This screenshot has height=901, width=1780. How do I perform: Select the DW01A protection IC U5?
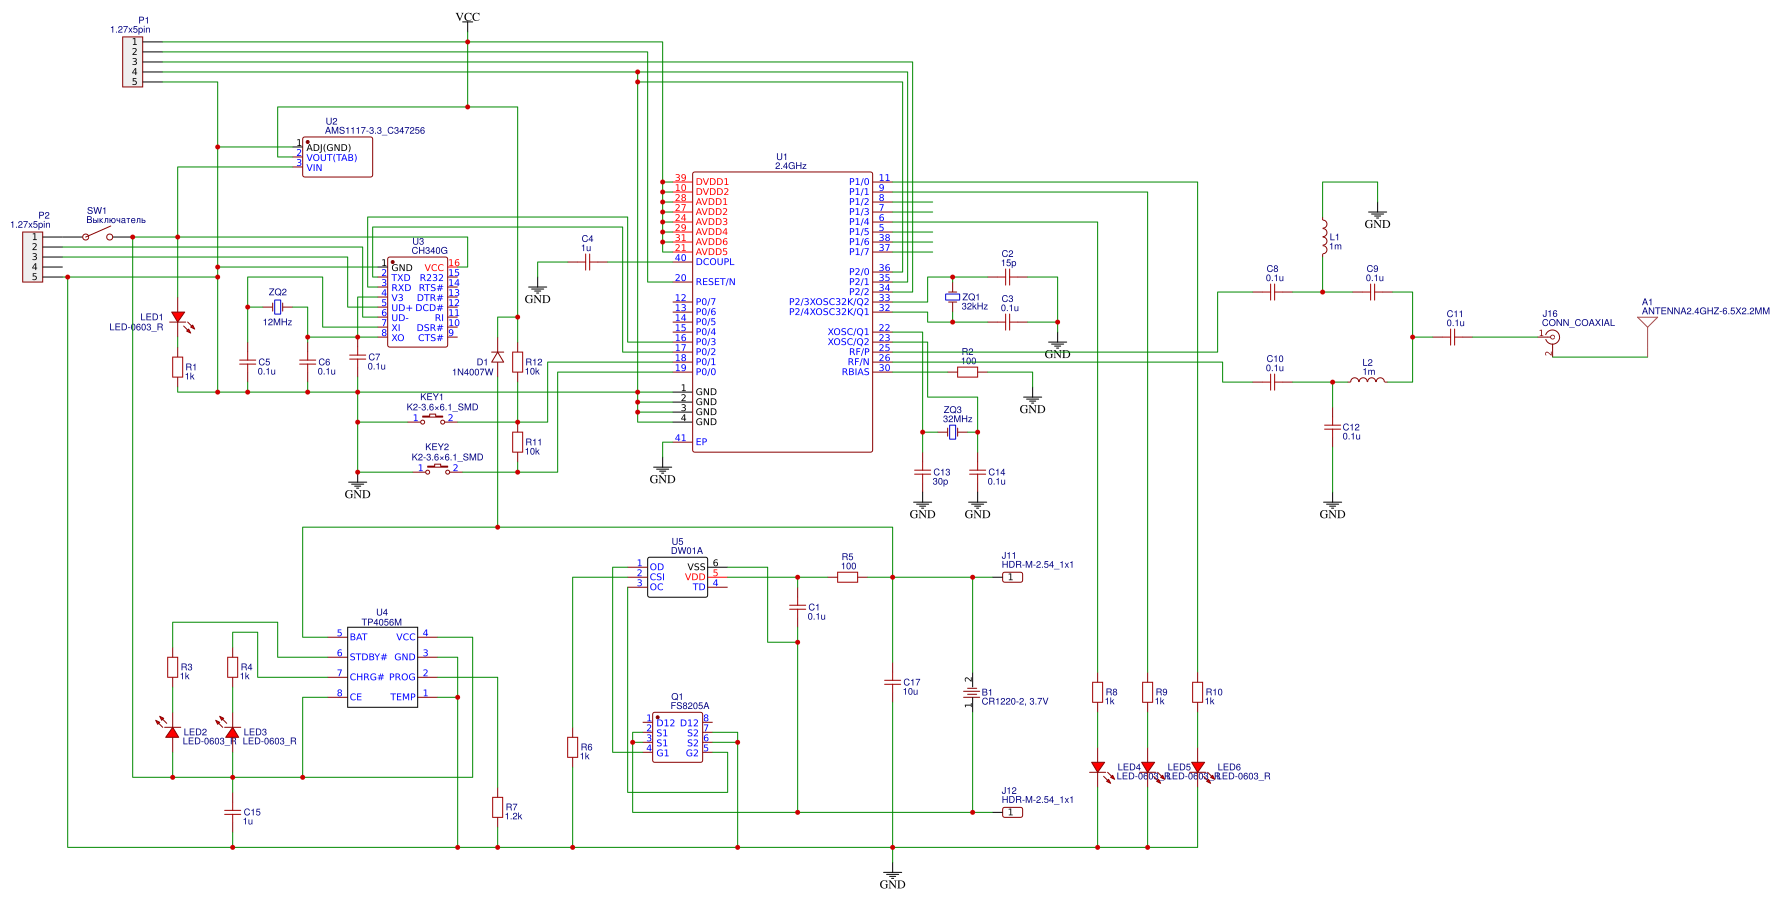[678, 577]
